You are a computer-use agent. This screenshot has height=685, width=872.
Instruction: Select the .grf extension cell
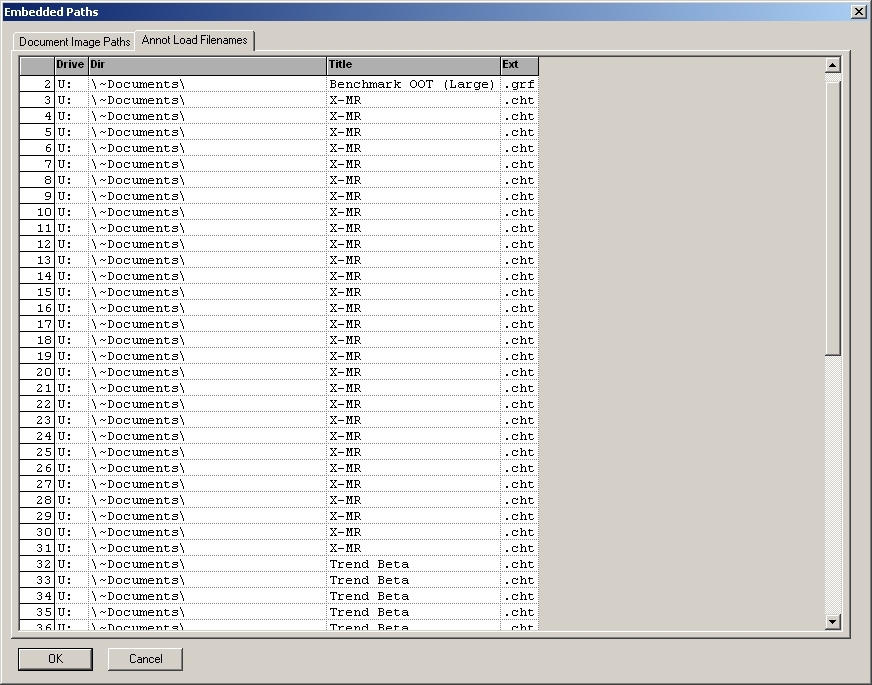pos(519,84)
